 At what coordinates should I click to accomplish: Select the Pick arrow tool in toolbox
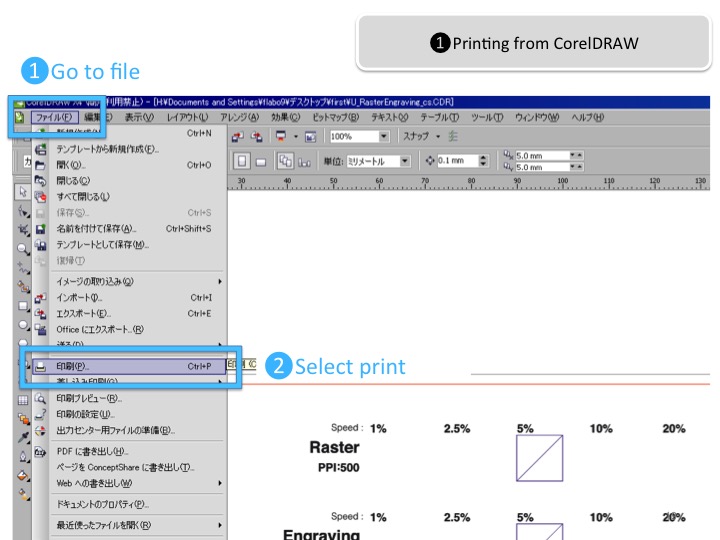(22, 191)
